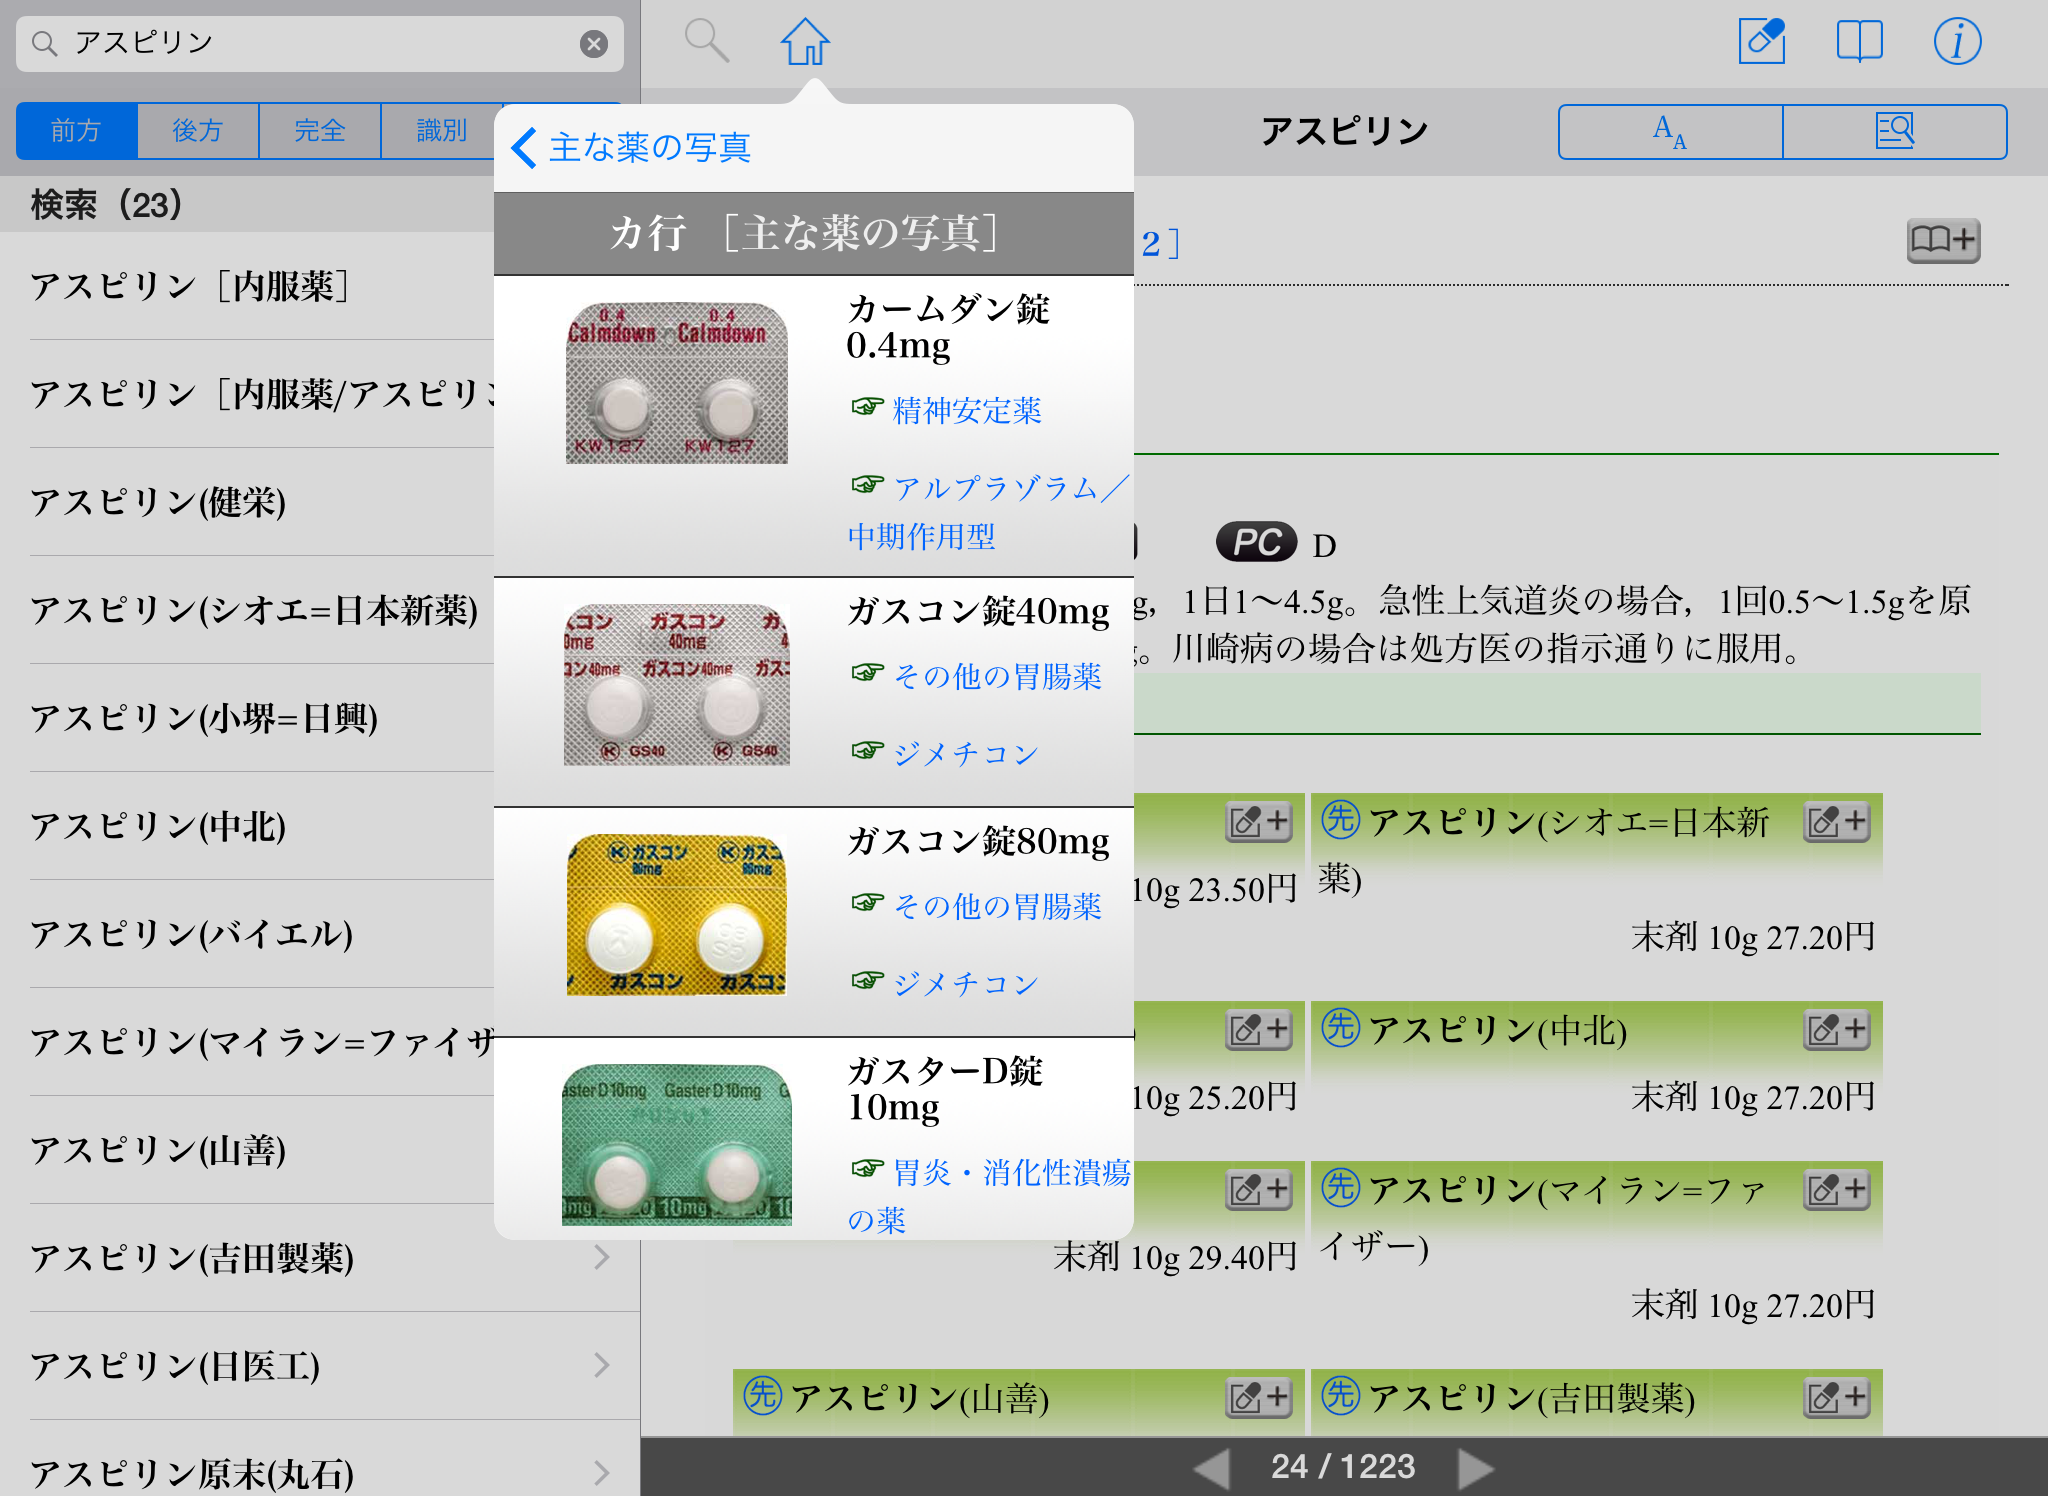Expand アスピリン(吉田製薬) list entry chevron
The height and width of the screenshot is (1496, 2048).
tap(601, 1257)
